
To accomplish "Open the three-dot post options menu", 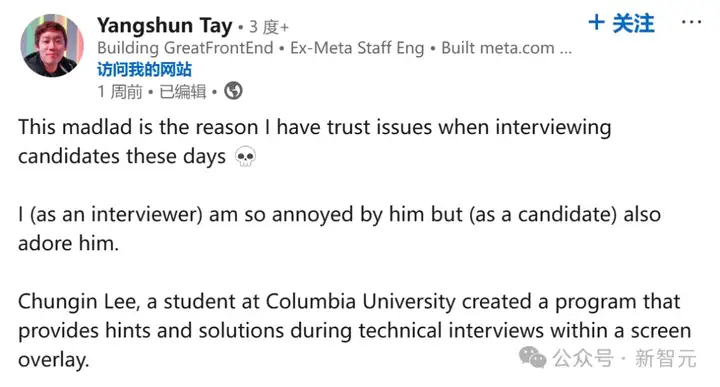I will click(x=691, y=22).
